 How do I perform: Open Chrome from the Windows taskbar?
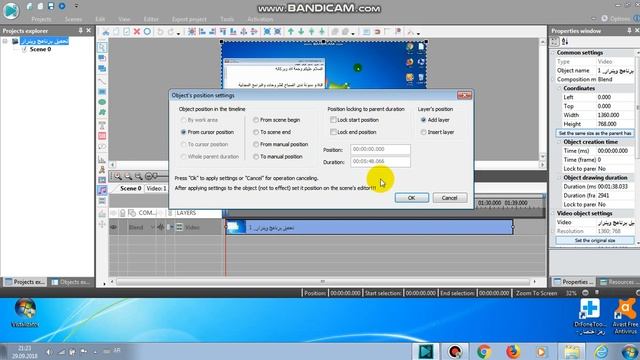(x=484, y=351)
